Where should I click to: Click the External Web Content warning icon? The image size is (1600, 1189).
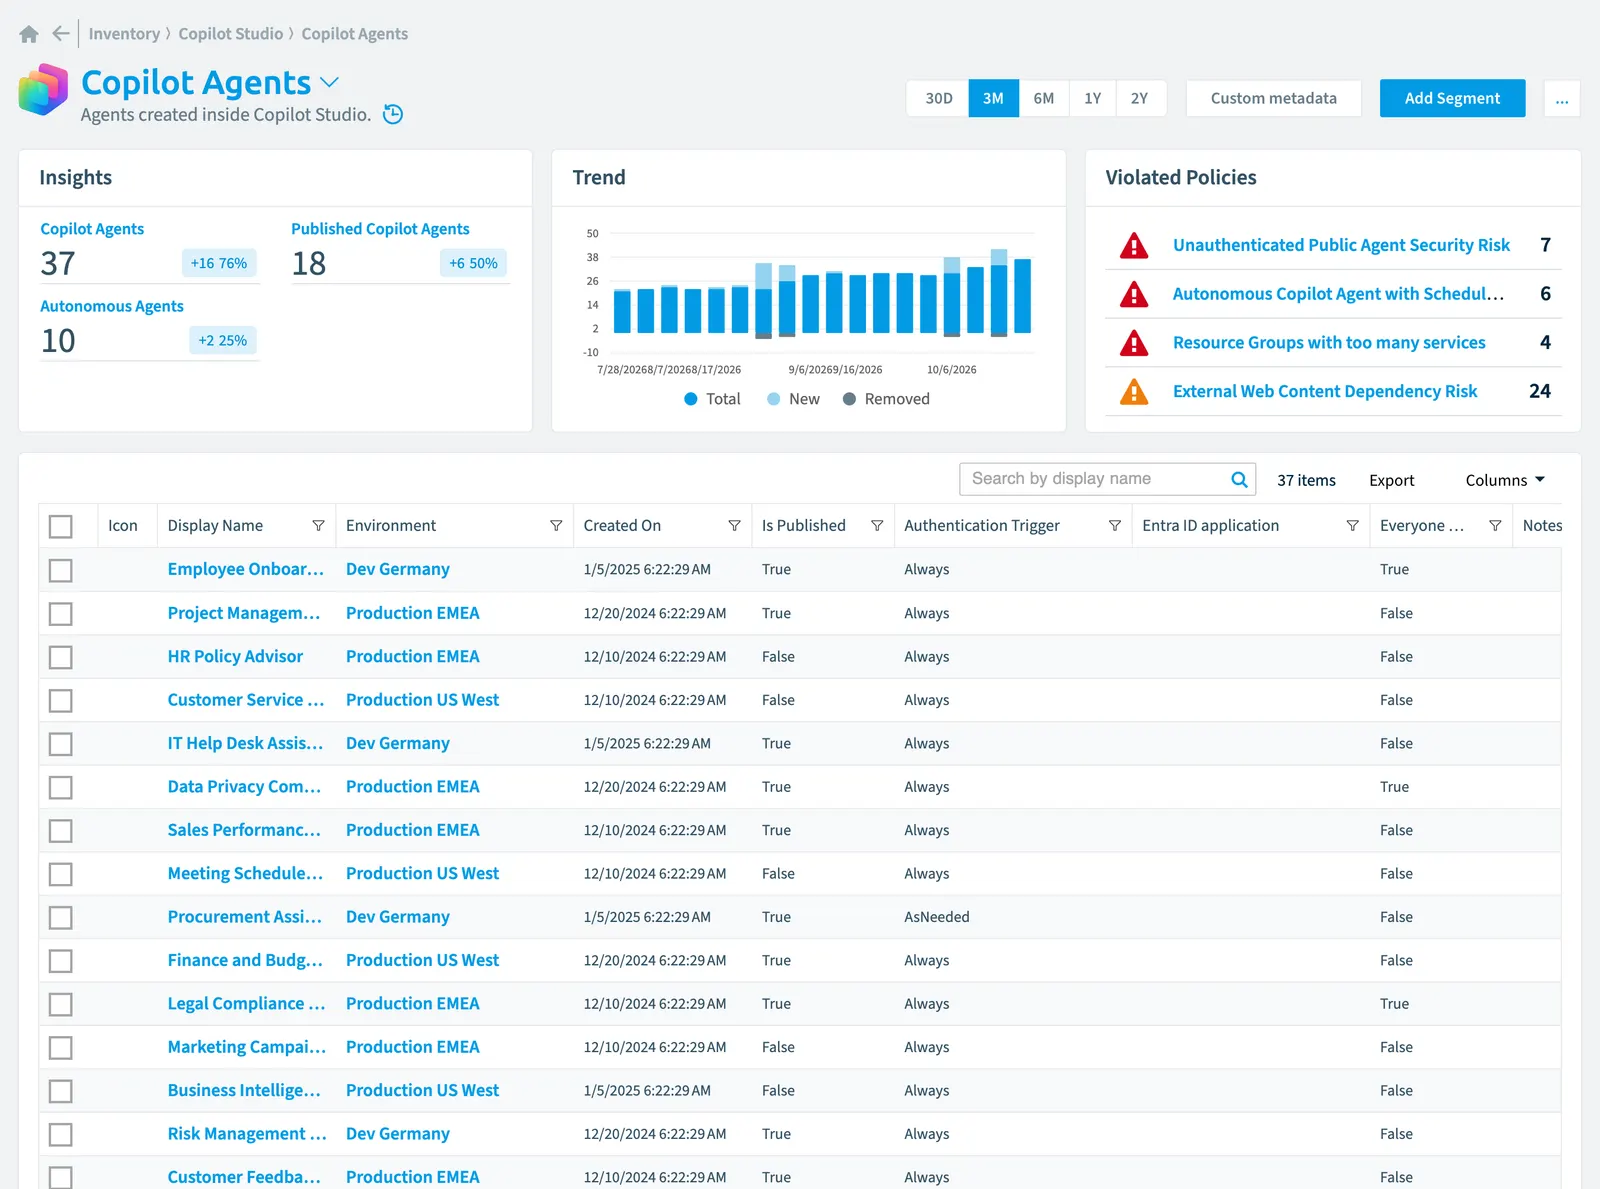(x=1134, y=391)
